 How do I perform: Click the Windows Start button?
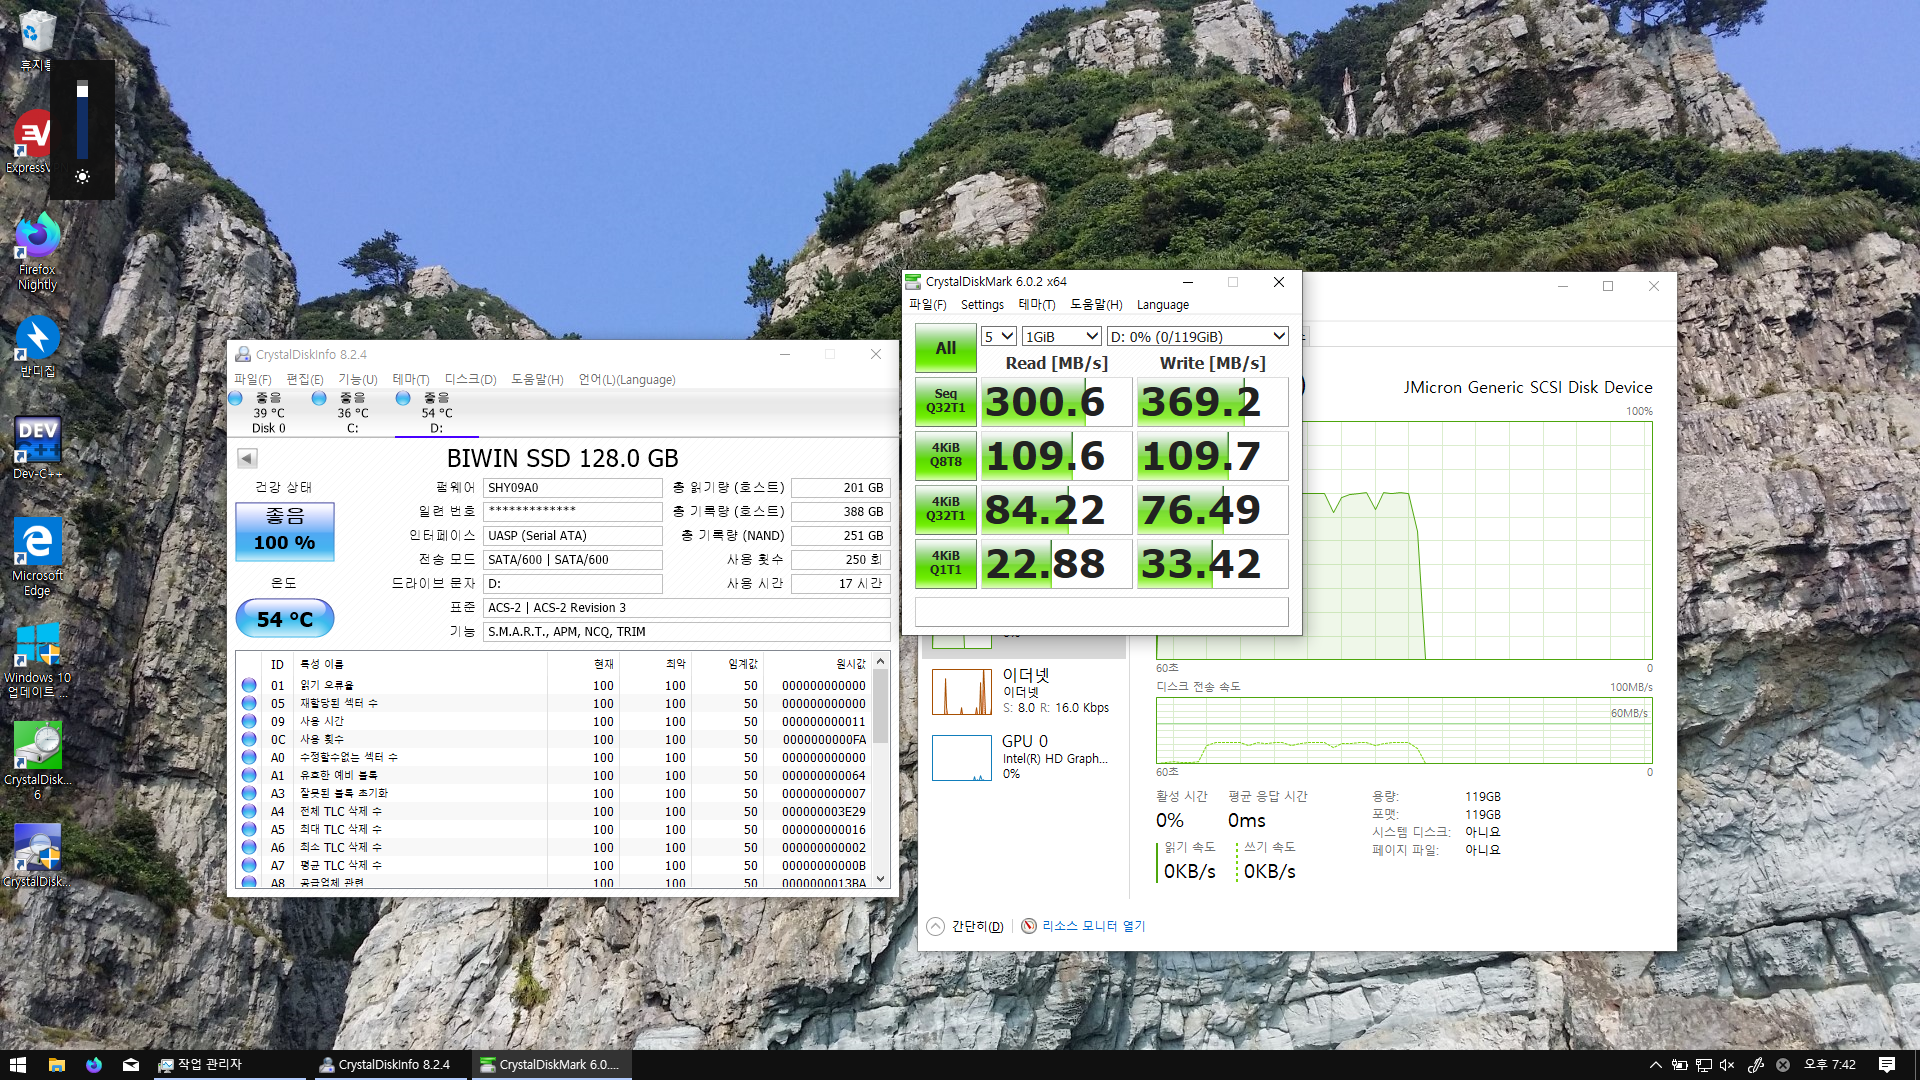[17, 1065]
